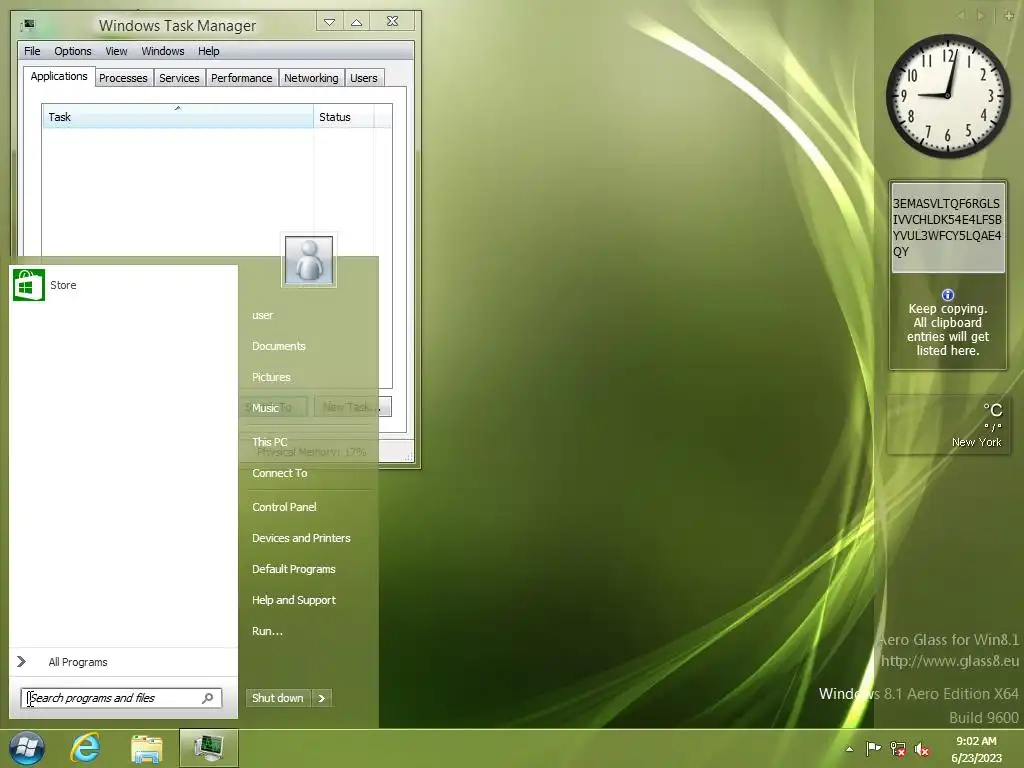
Task: Click the clipboard gadget info icon
Action: [948, 295]
